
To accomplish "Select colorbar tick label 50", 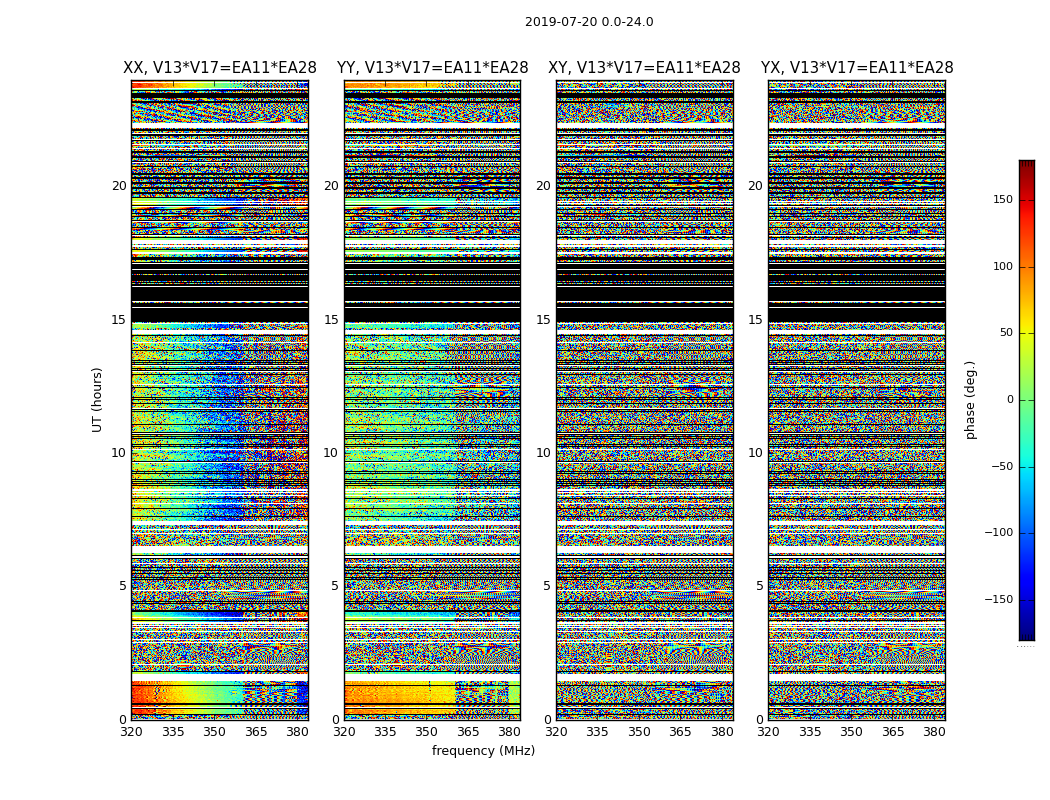I will pyautogui.click(x=1006, y=333).
